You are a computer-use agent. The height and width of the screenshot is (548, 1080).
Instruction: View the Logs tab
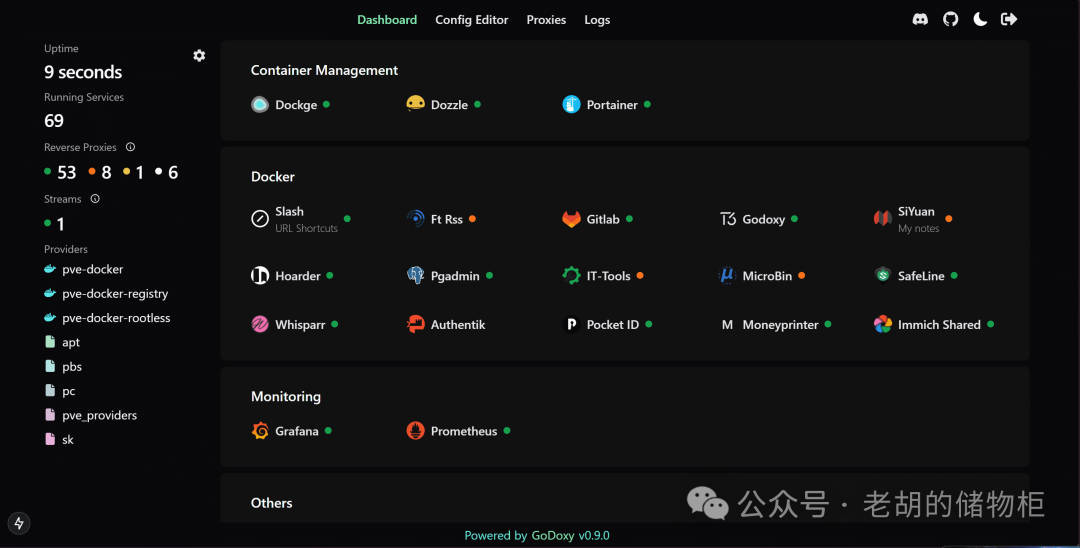597,20
